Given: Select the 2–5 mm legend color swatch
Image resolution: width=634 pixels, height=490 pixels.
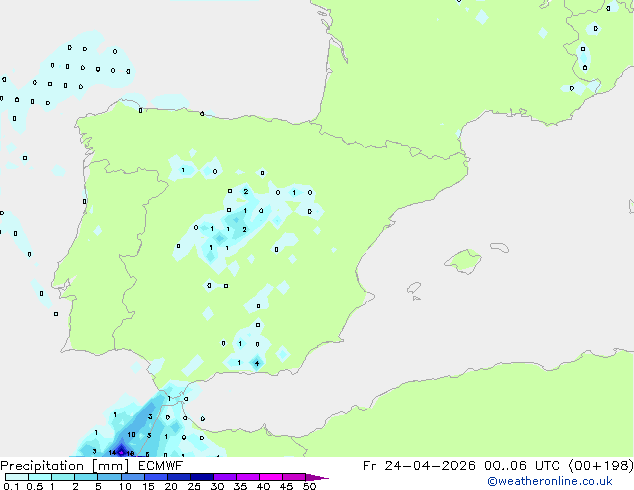Looking at the screenshot, I should click(86, 477).
